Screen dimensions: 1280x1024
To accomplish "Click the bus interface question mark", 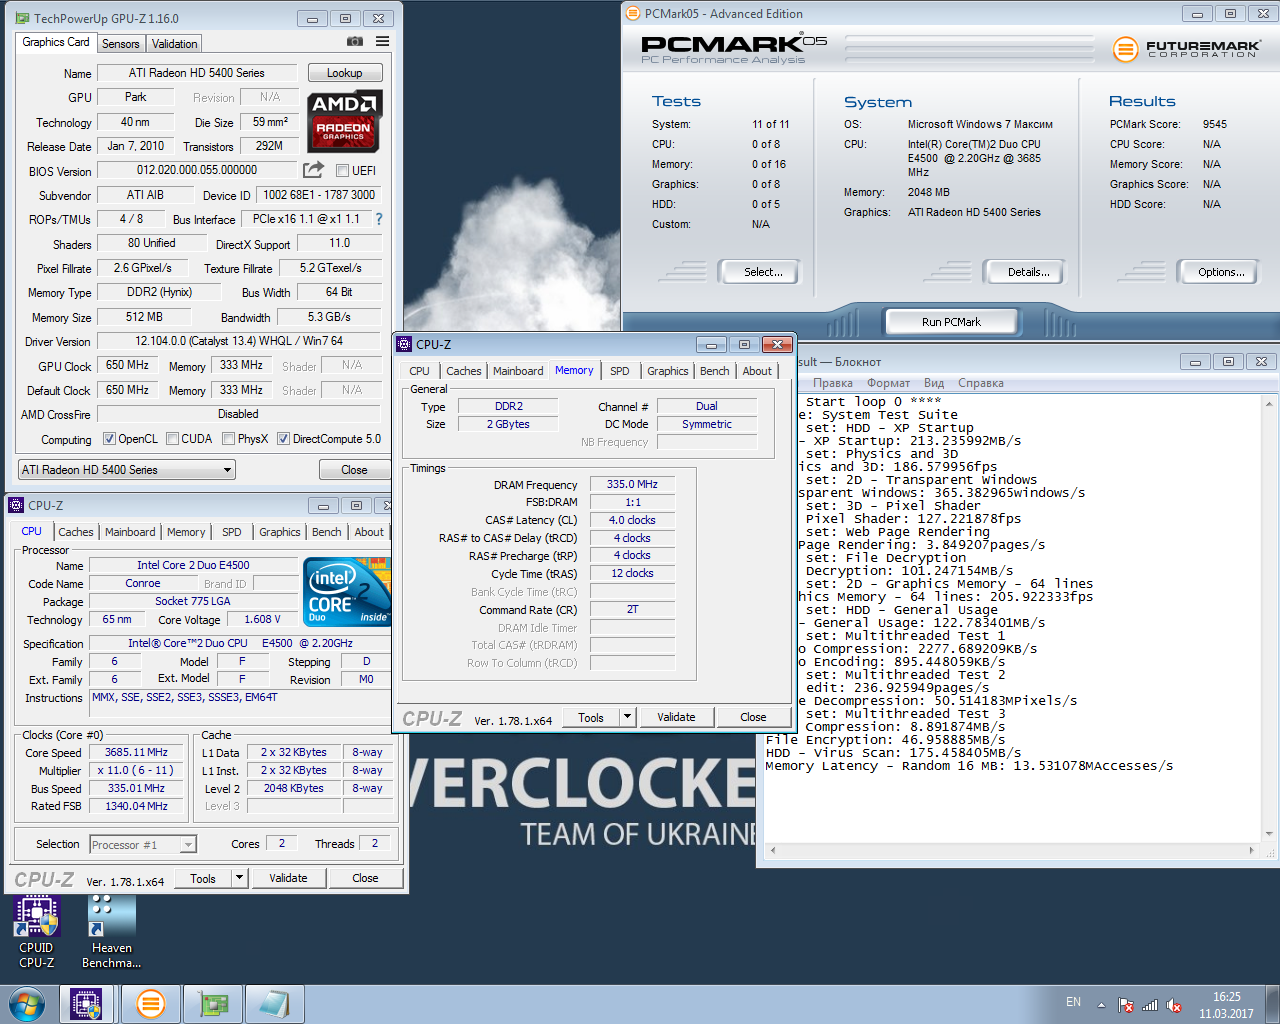I will (x=379, y=219).
